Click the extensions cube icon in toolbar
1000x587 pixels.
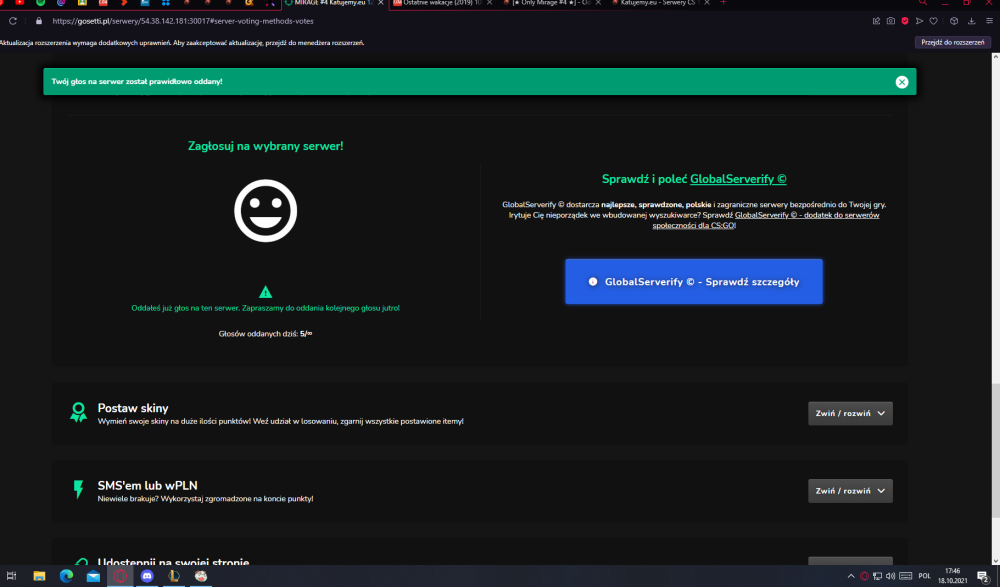tap(954, 21)
